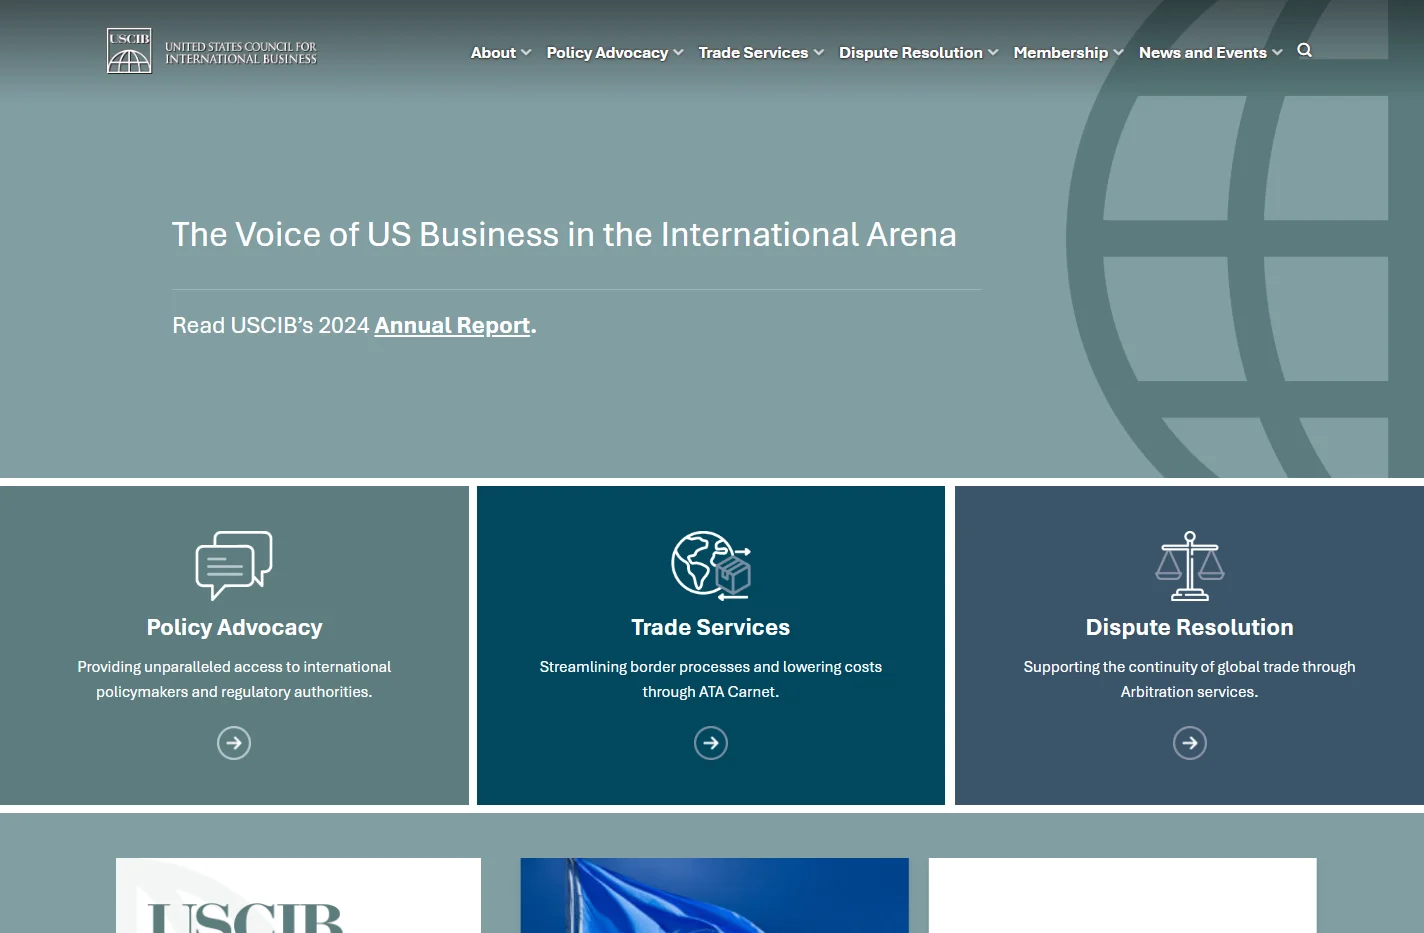Expand the About menu chevron
The image size is (1424, 933).
(526, 53)
